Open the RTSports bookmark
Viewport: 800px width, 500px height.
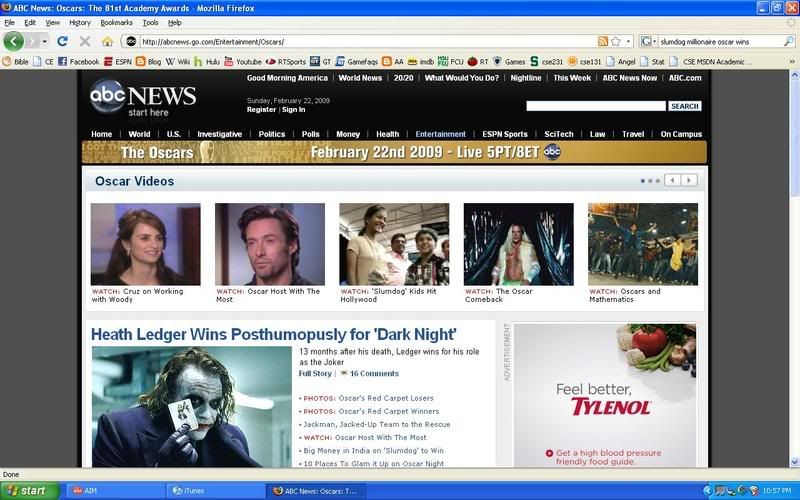286,62
